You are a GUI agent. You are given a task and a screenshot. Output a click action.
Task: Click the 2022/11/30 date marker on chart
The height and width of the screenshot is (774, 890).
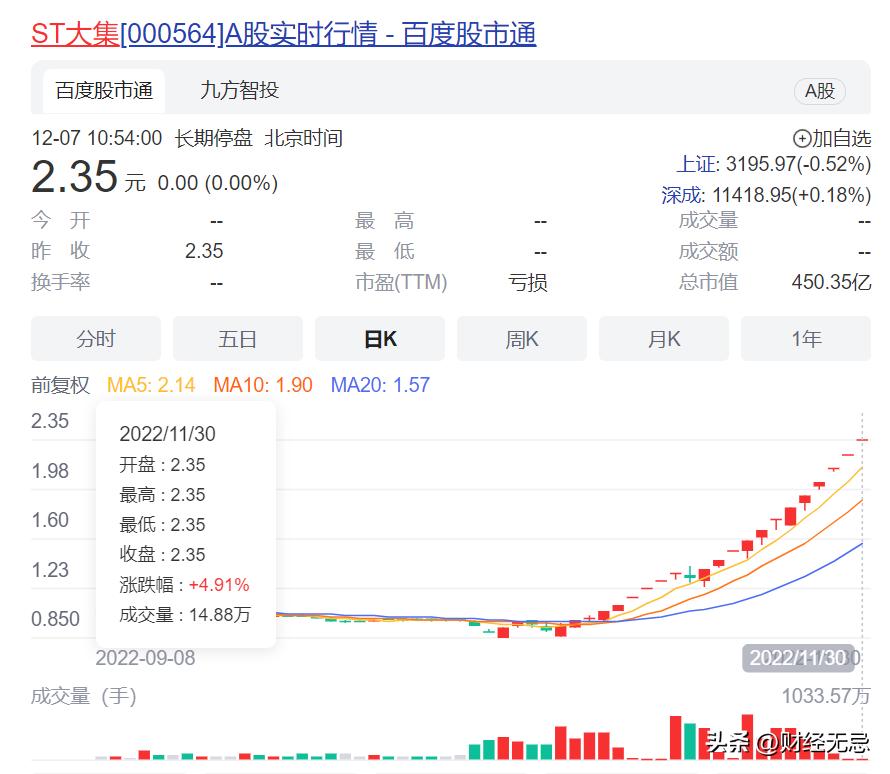click(x=797, y=657)
